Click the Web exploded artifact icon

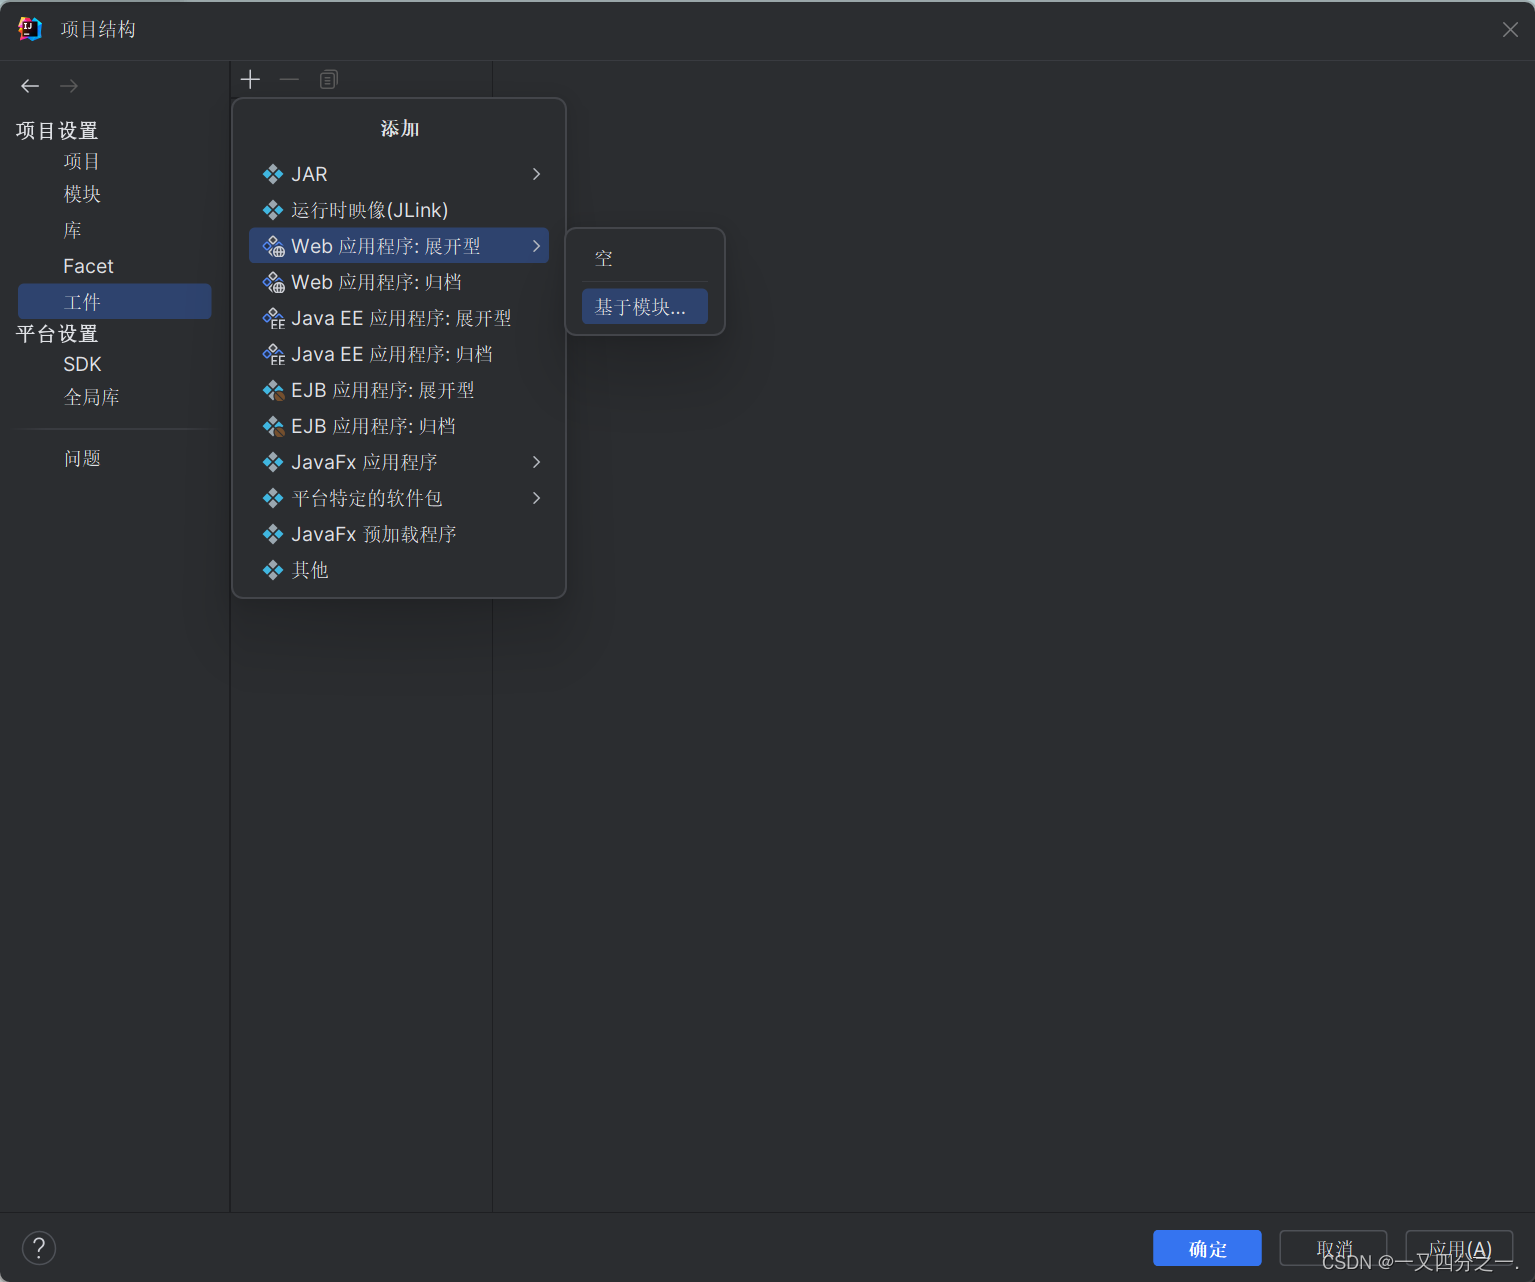tap(273, 246)
